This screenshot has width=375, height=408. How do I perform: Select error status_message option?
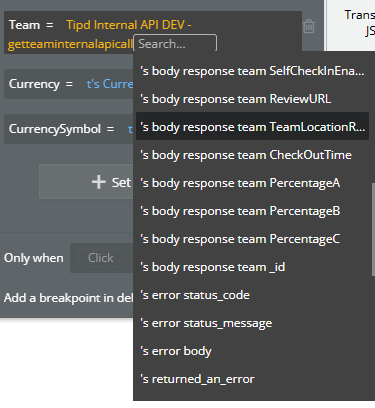[252, 323]
